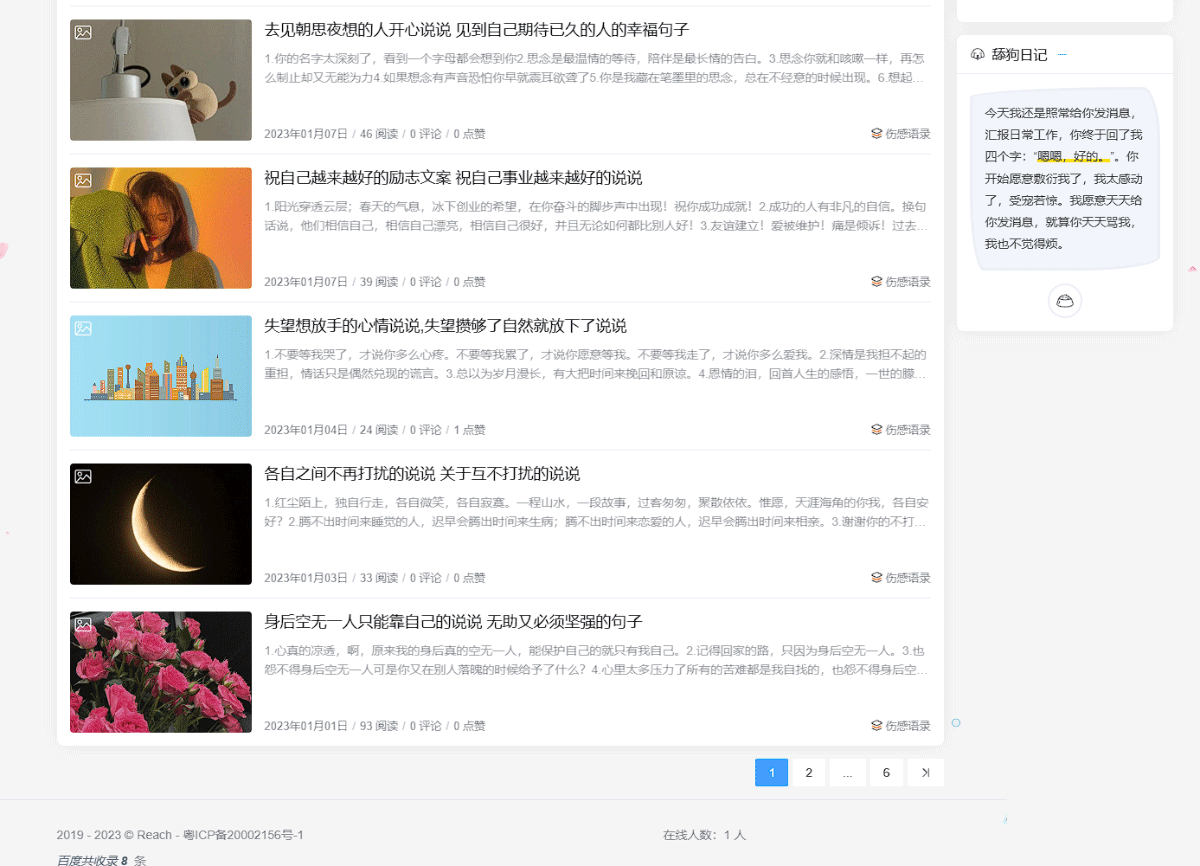This screenshot has height=866, width=1200.
Task: Open the article 失望想放手的心情说说
Action: tap(445, 326)
